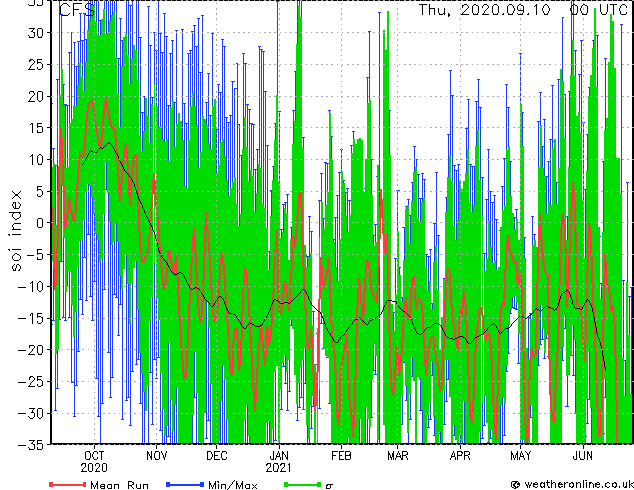Click the 'NOV' x-axis label
Viewport: 634px width, 490px height.
pos(156,456)
